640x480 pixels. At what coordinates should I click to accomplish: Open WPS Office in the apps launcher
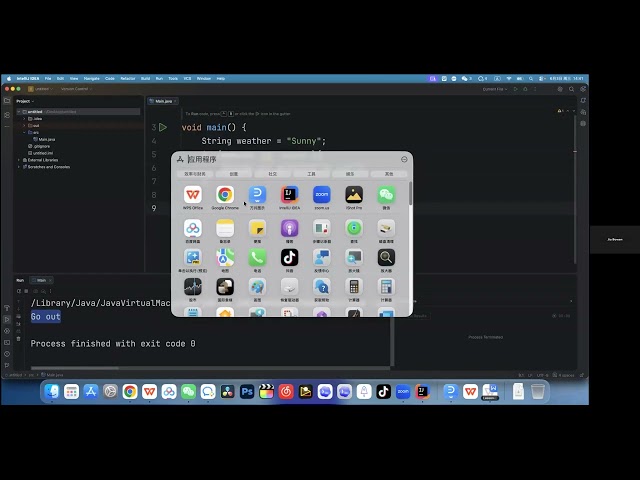(193, 195)
